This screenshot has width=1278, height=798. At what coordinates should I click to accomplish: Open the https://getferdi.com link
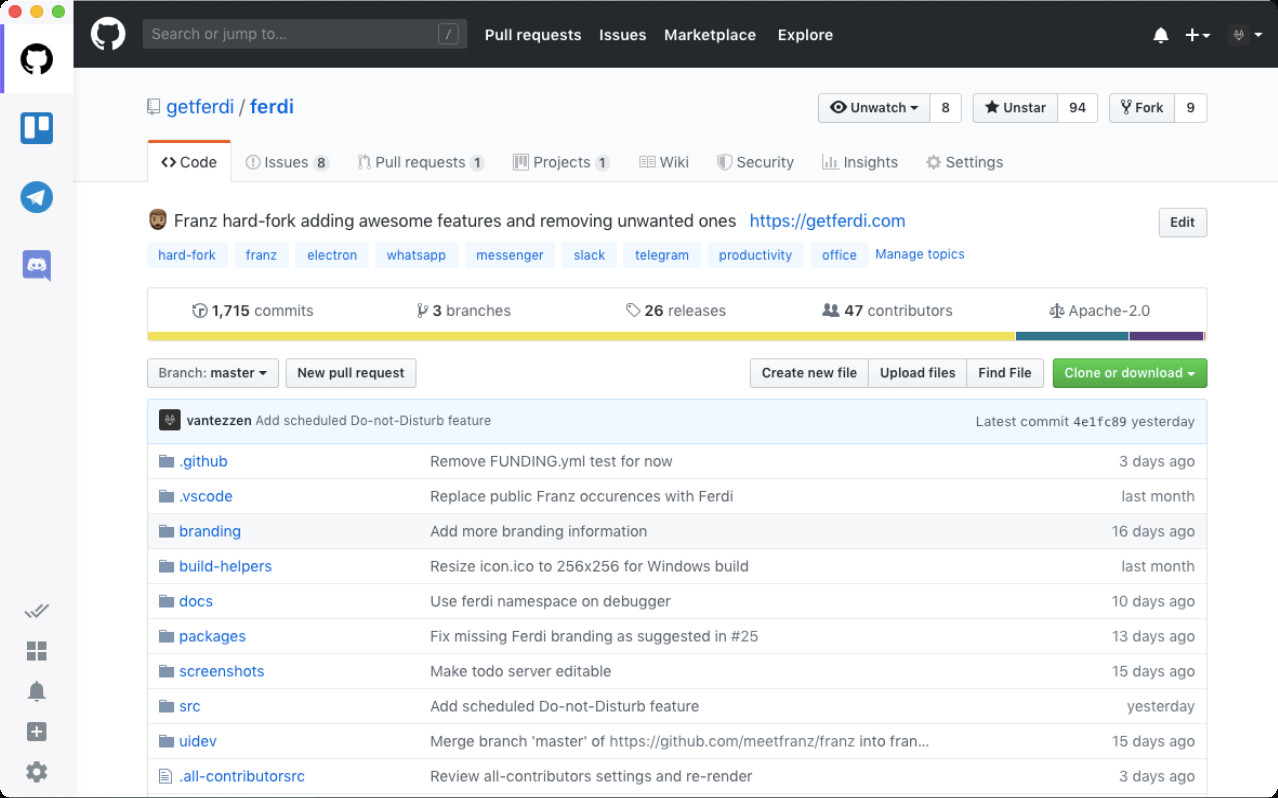pyautogui.click(x=827, y=221)
